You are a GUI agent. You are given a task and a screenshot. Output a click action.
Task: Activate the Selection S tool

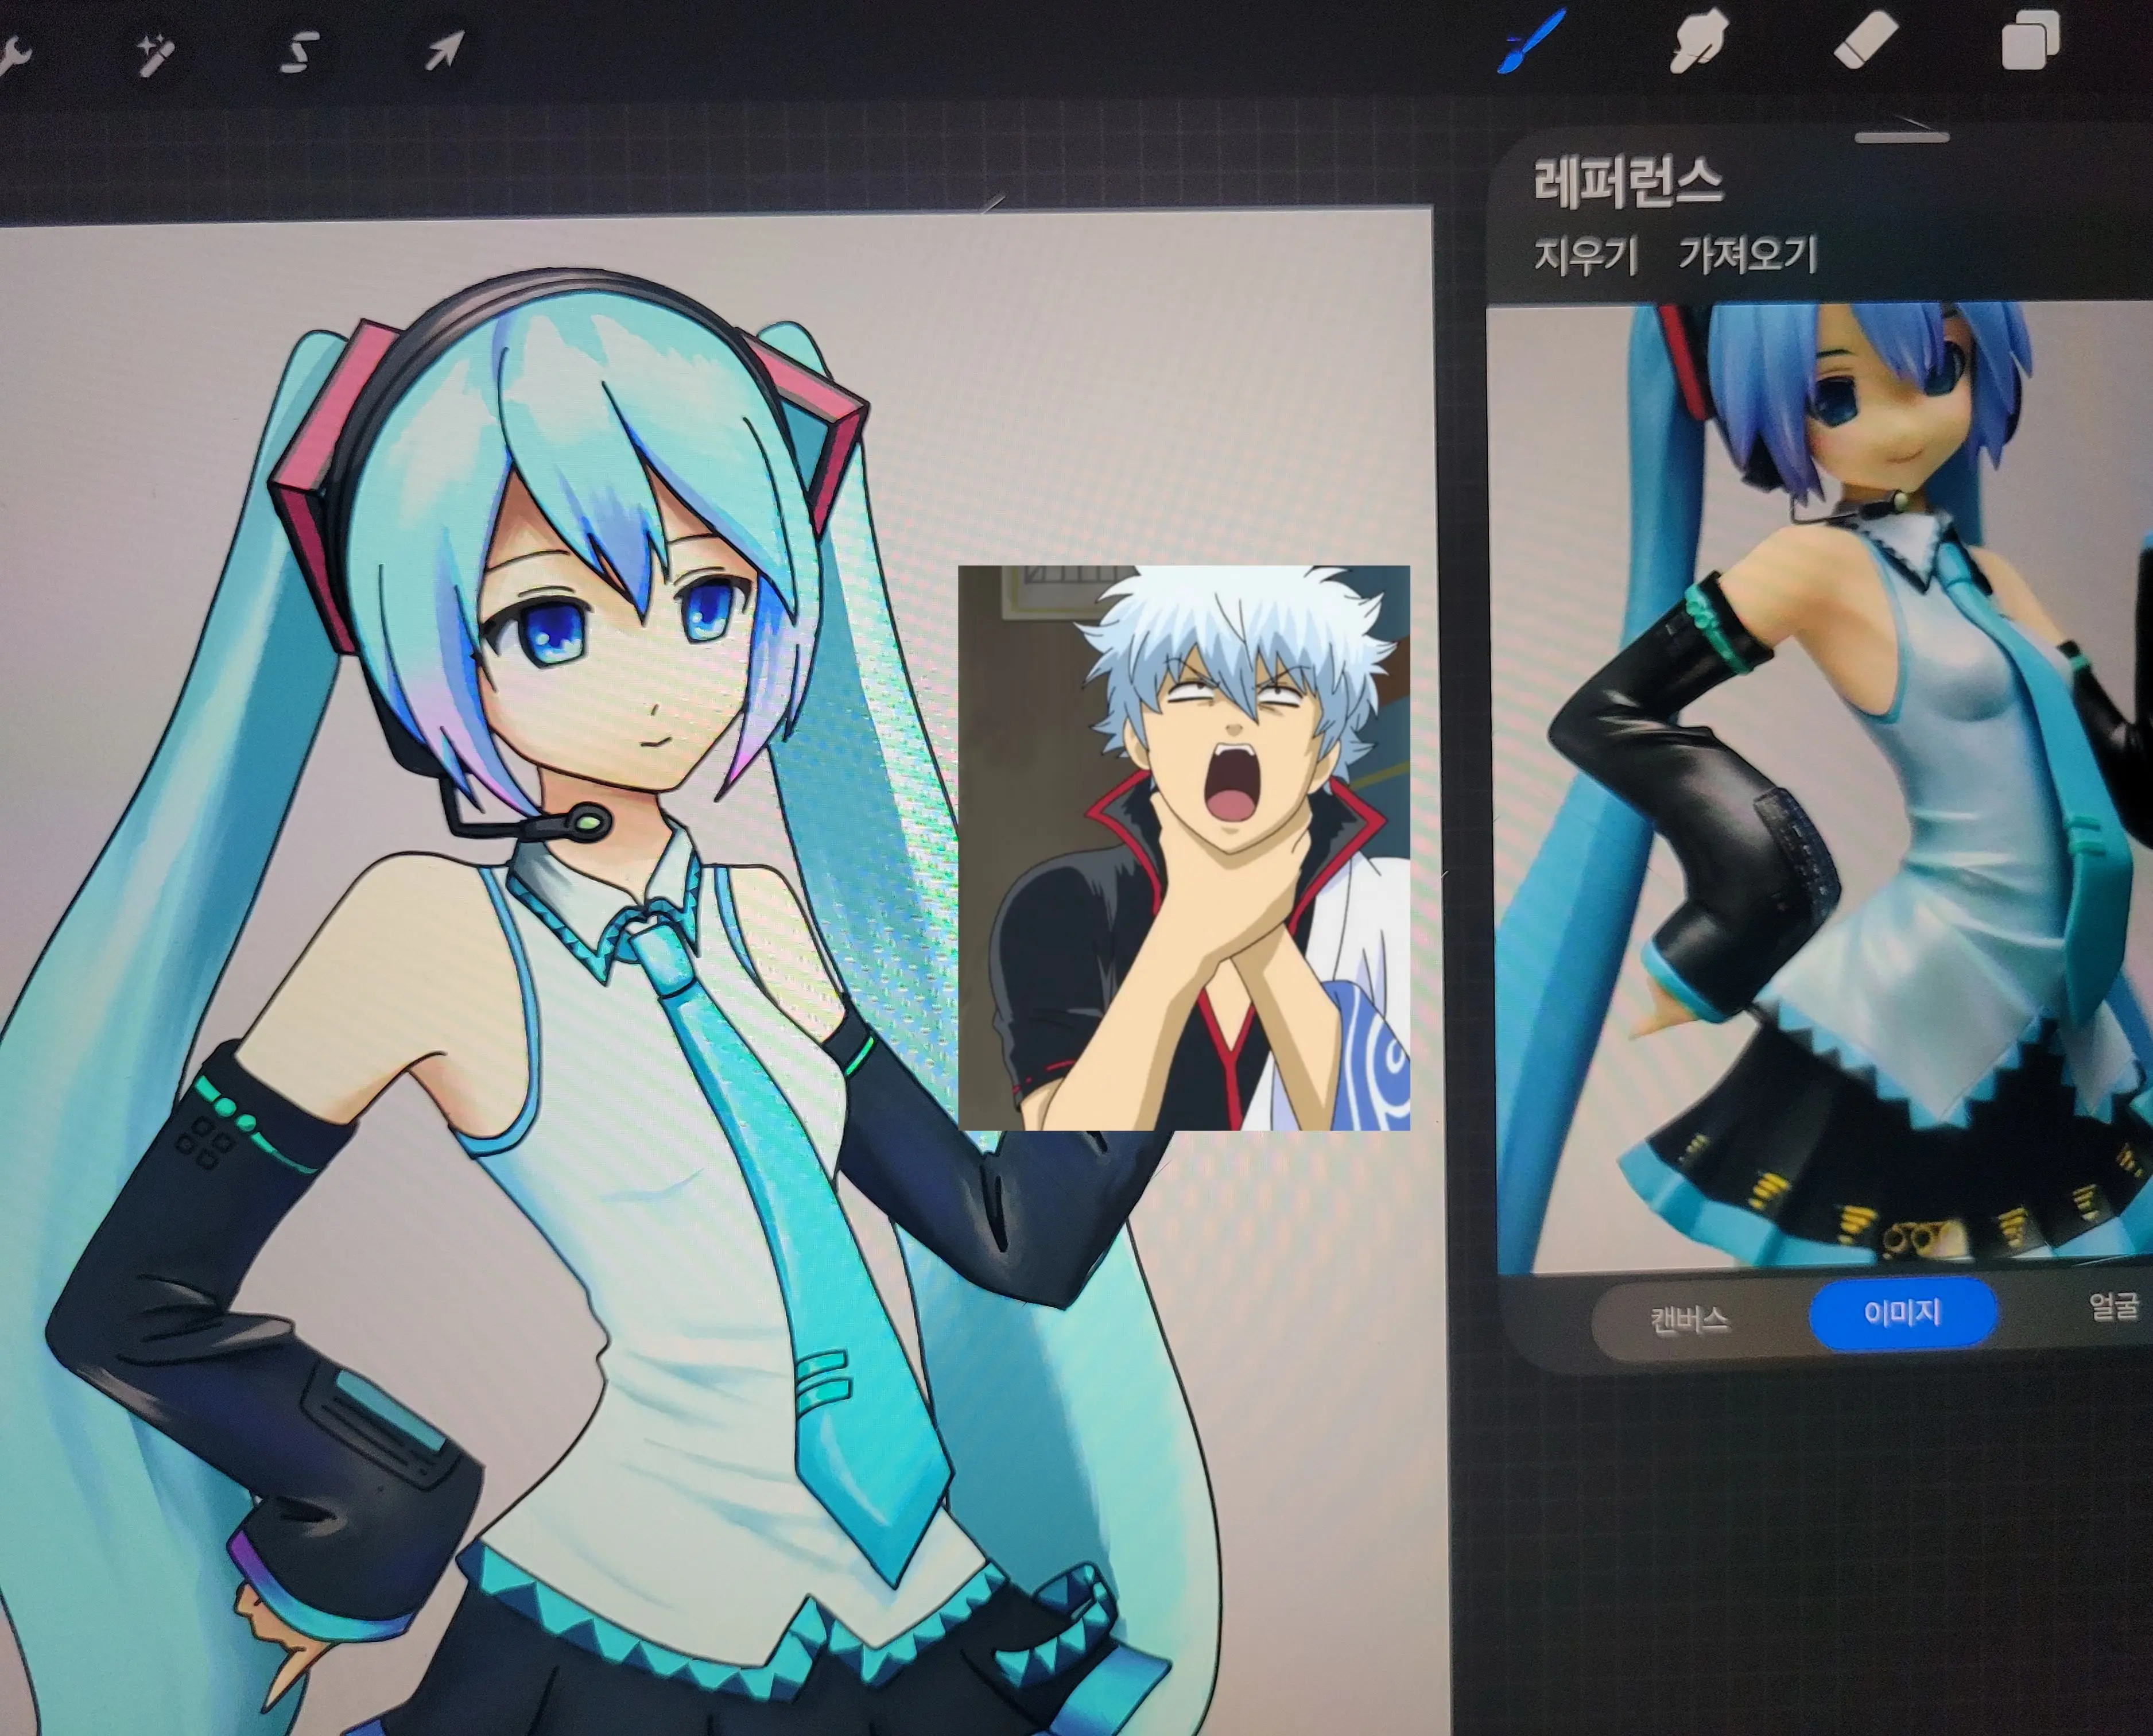point(298,52)
